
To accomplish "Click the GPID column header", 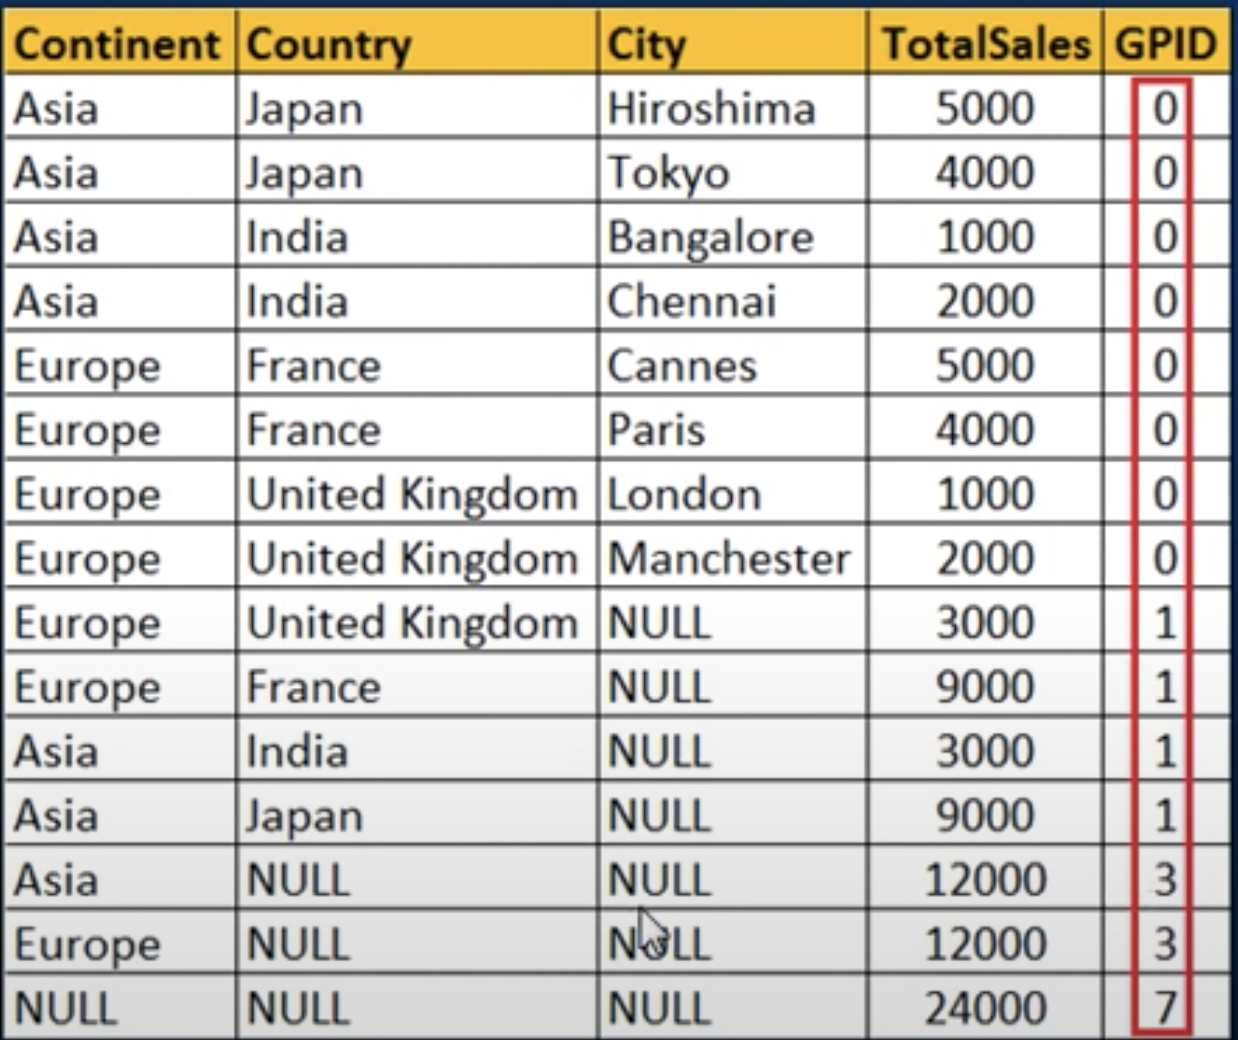I will (x=1166, y=44).
